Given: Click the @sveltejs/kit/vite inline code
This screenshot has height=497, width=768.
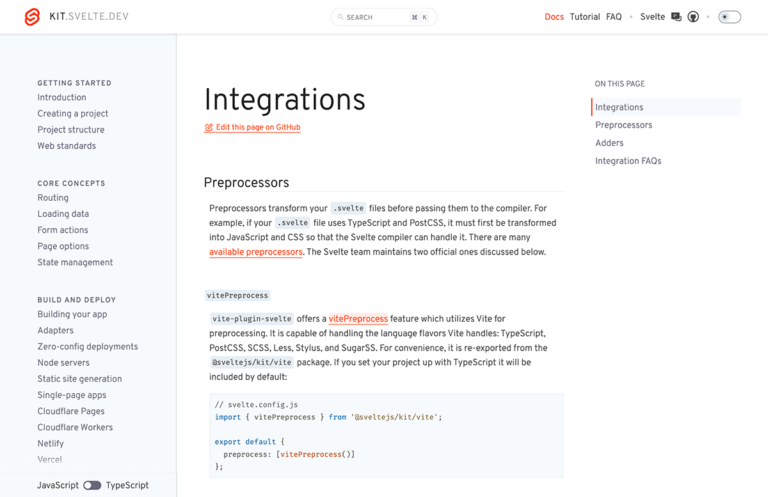Looking at the screenshot, I should coord(252,362).
